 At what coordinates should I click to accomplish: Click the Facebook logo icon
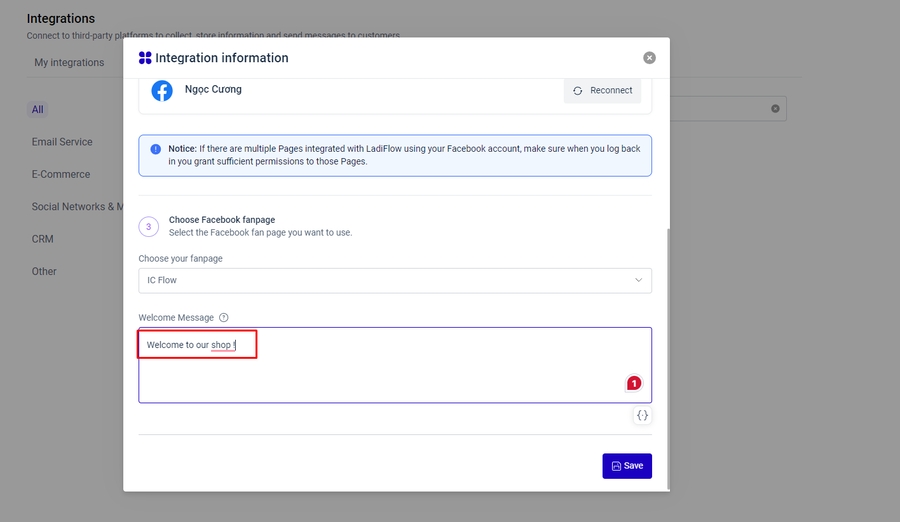[x=162, y=91]
